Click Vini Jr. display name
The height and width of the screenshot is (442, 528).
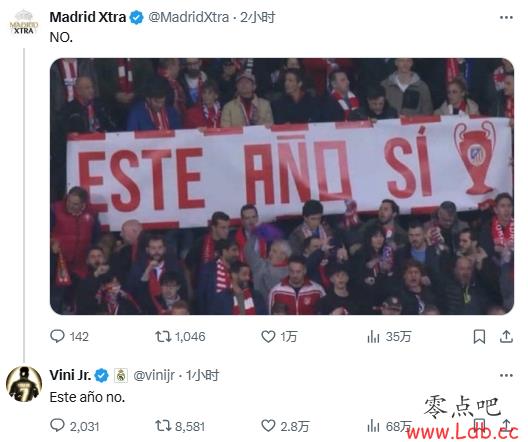70,375
